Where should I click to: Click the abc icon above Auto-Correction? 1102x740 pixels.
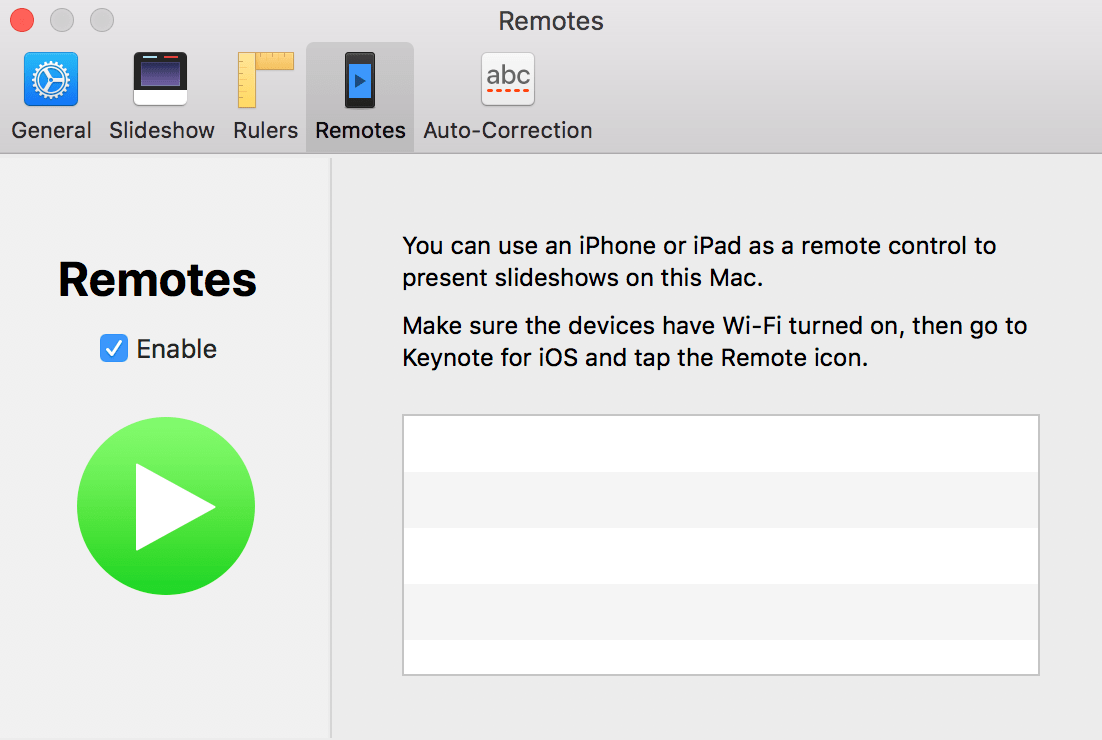507,79
